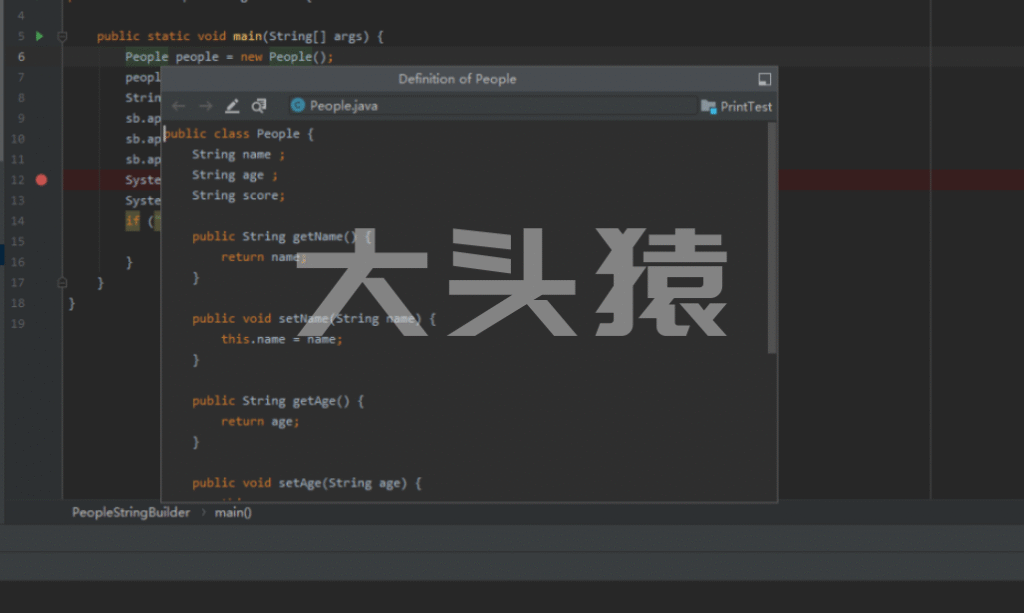Click the Back arrow in the definition popup
This screenshot has width=1024, height=613.
point(179,106)
